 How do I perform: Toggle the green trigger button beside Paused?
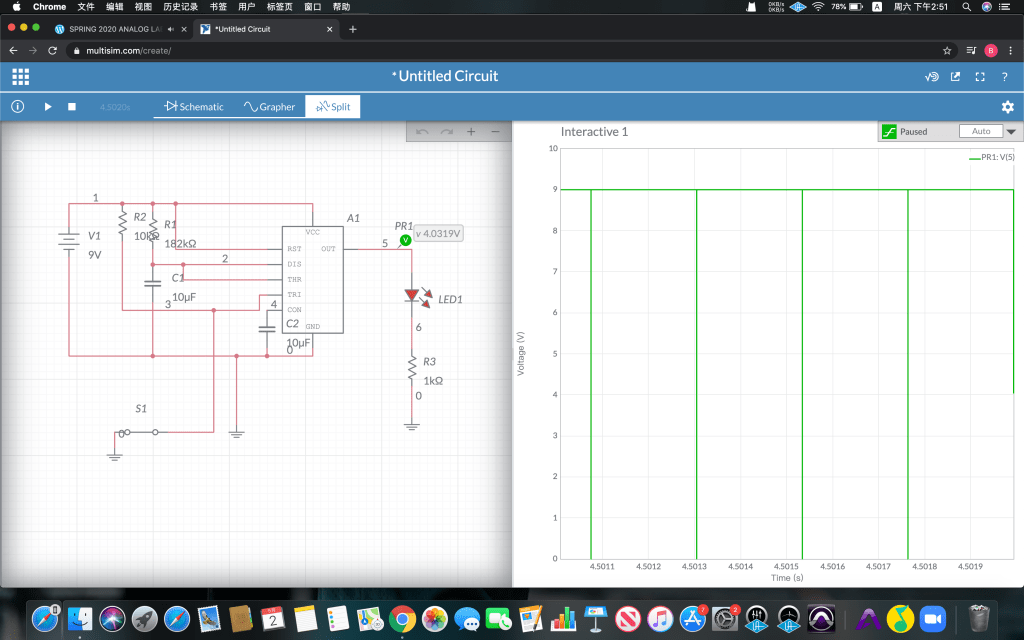889,132
